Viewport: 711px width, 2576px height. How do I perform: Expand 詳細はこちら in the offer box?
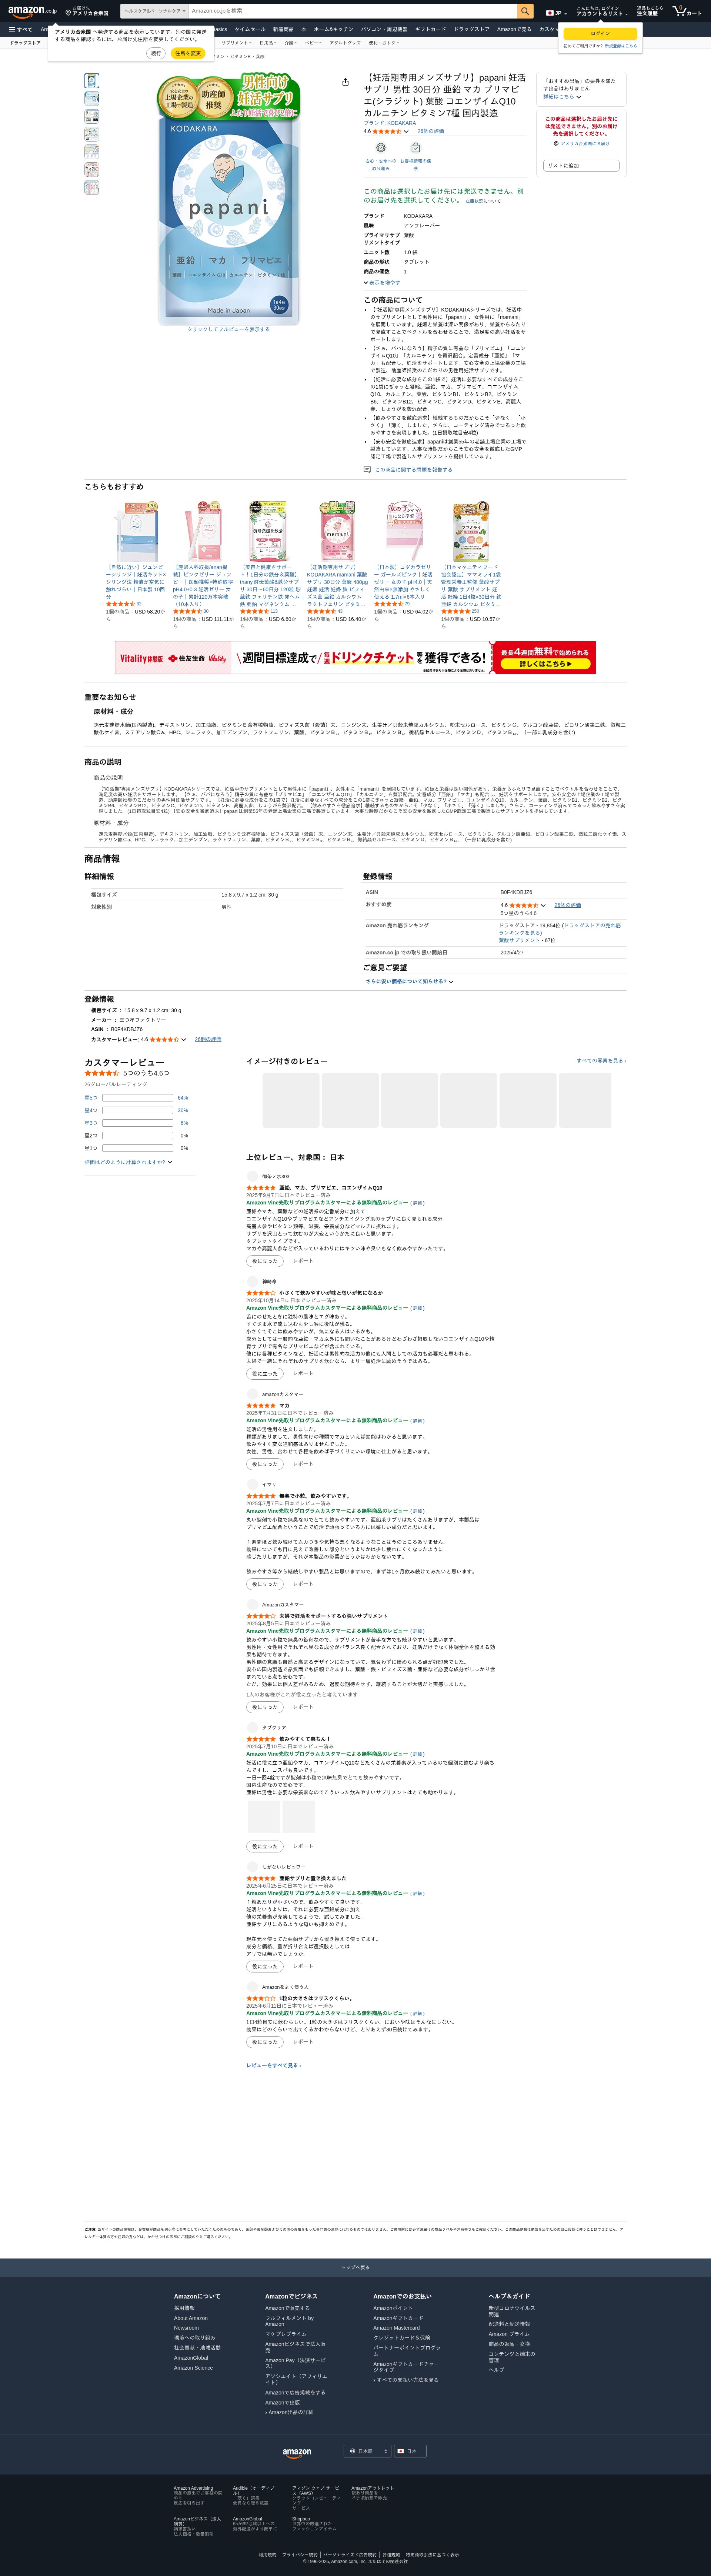[562, 97]
